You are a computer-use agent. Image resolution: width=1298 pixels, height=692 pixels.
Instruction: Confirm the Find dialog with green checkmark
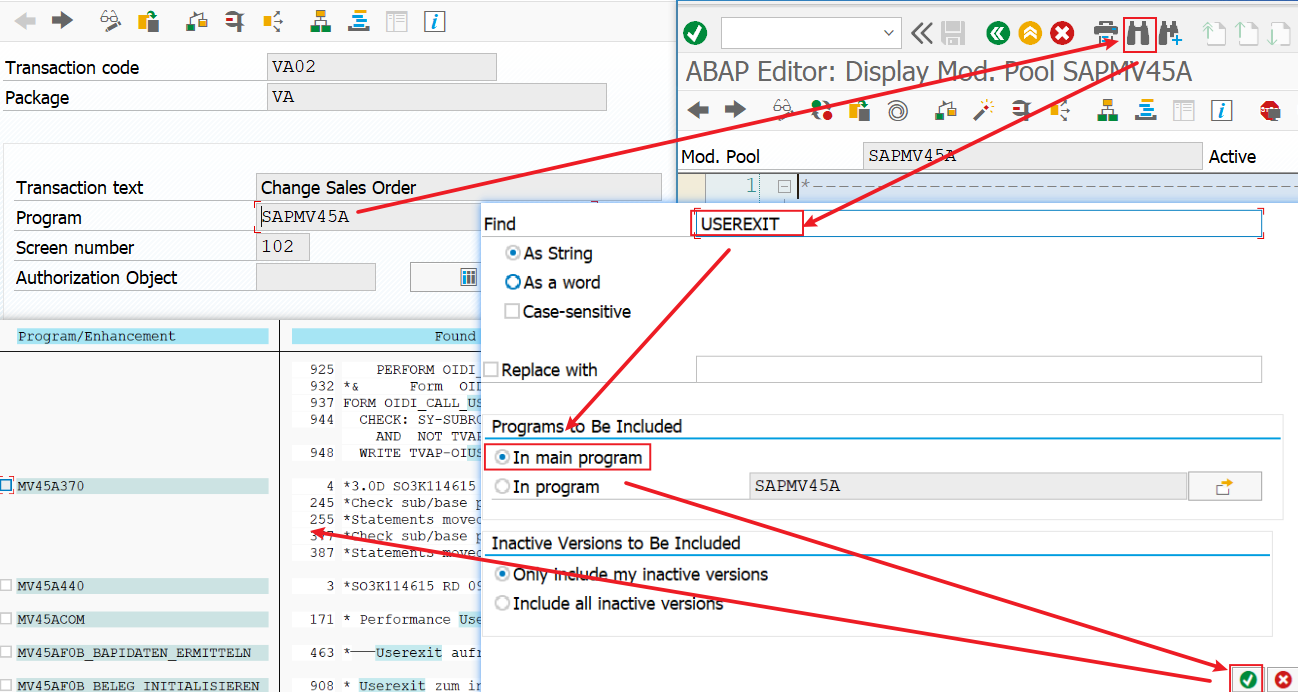coord(1247,680)
